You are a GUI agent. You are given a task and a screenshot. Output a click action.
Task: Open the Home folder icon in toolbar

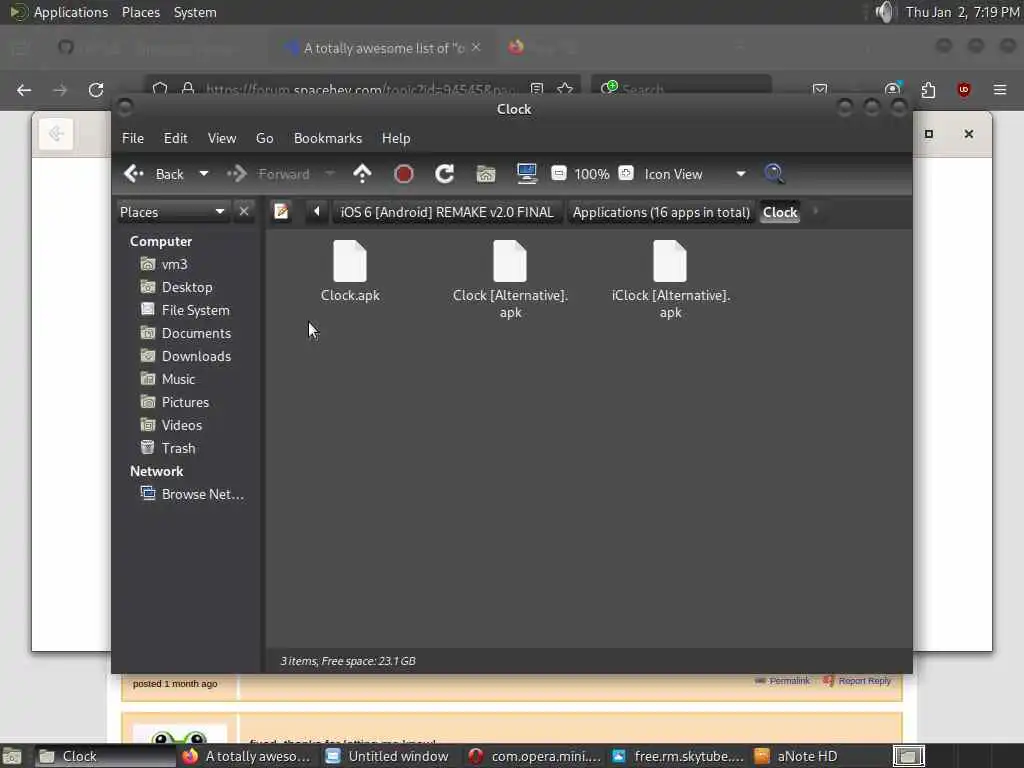click(486, 174)
